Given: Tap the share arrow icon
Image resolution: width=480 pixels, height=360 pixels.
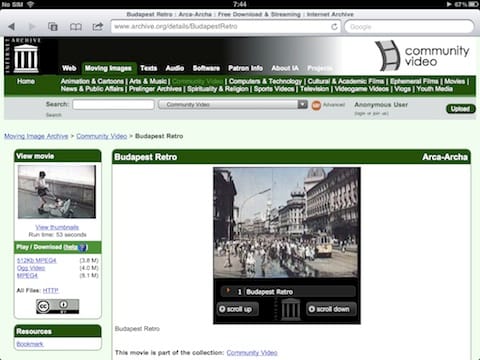Looking at the screenshot, I should pyautogui.click(x=98, y=26).
